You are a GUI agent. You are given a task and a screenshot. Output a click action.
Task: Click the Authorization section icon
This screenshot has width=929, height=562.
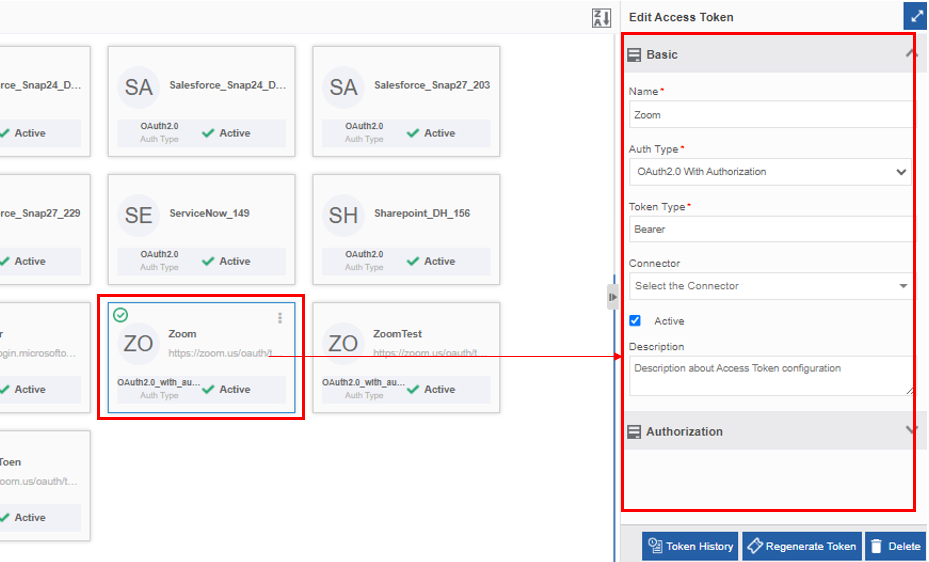(x=634, y=432)
